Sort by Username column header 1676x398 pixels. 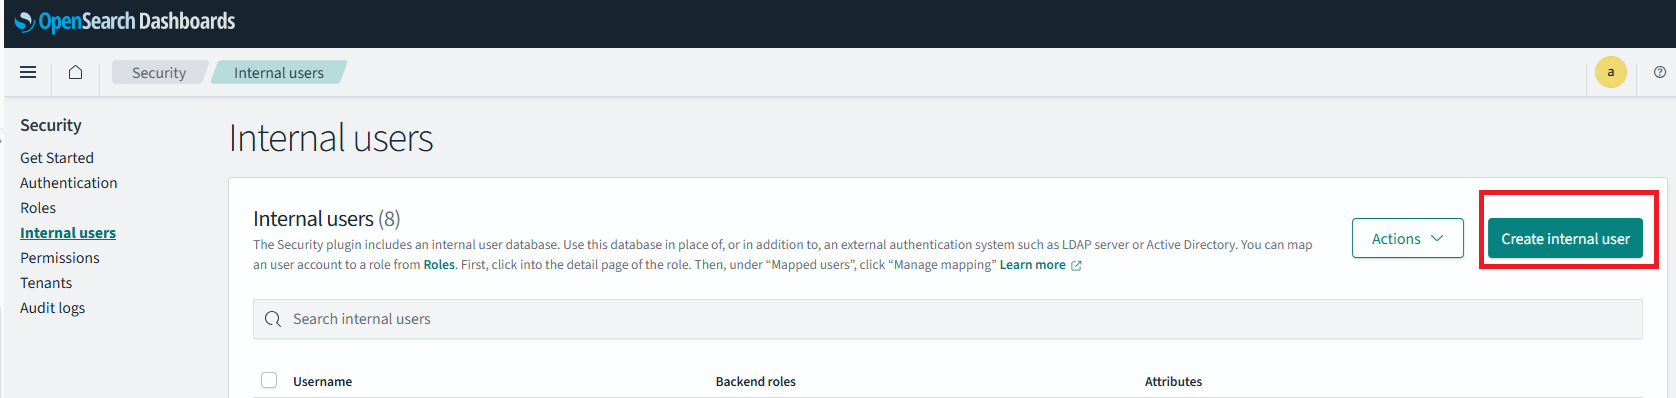[322, 381]
